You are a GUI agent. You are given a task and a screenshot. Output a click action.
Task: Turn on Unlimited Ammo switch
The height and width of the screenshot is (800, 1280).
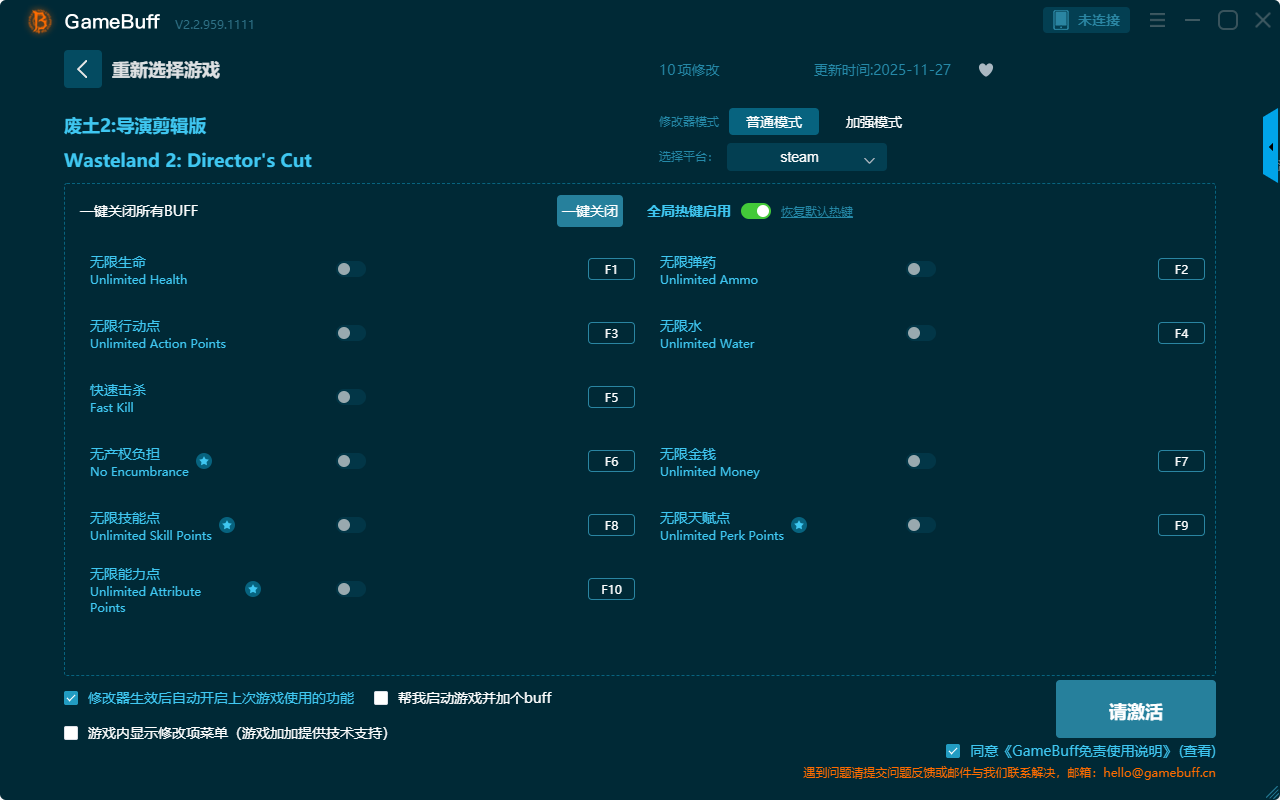(x=921, y=269)
